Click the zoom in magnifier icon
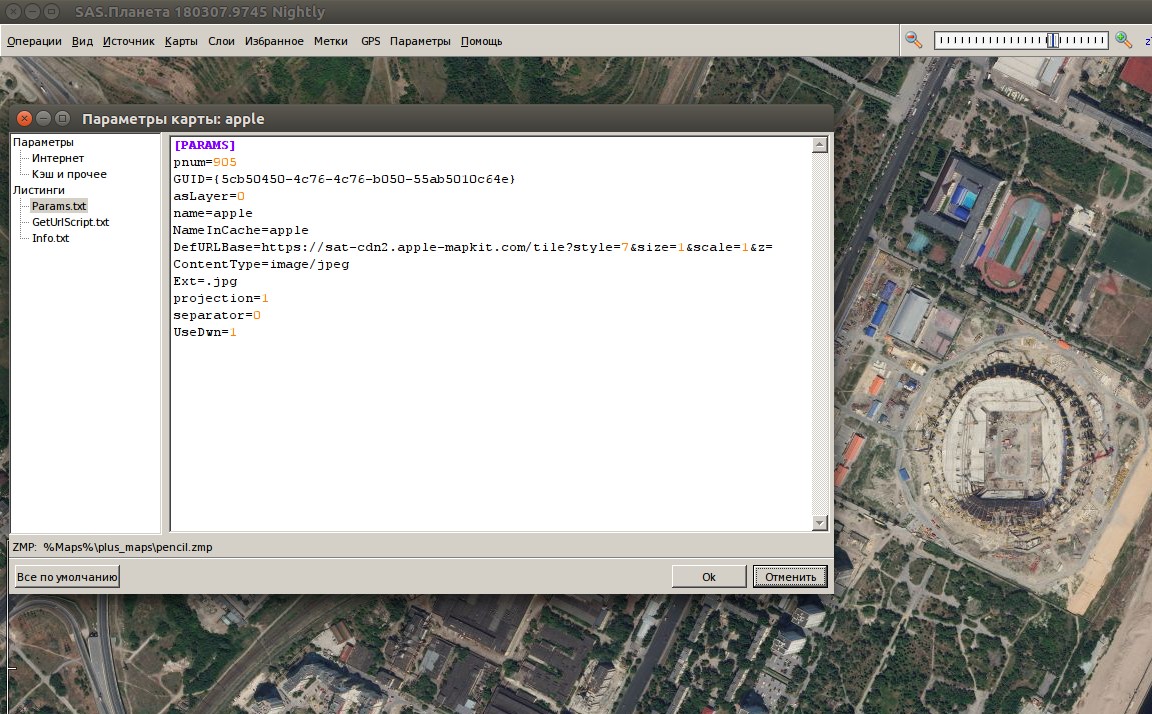 click(1124, 40)
